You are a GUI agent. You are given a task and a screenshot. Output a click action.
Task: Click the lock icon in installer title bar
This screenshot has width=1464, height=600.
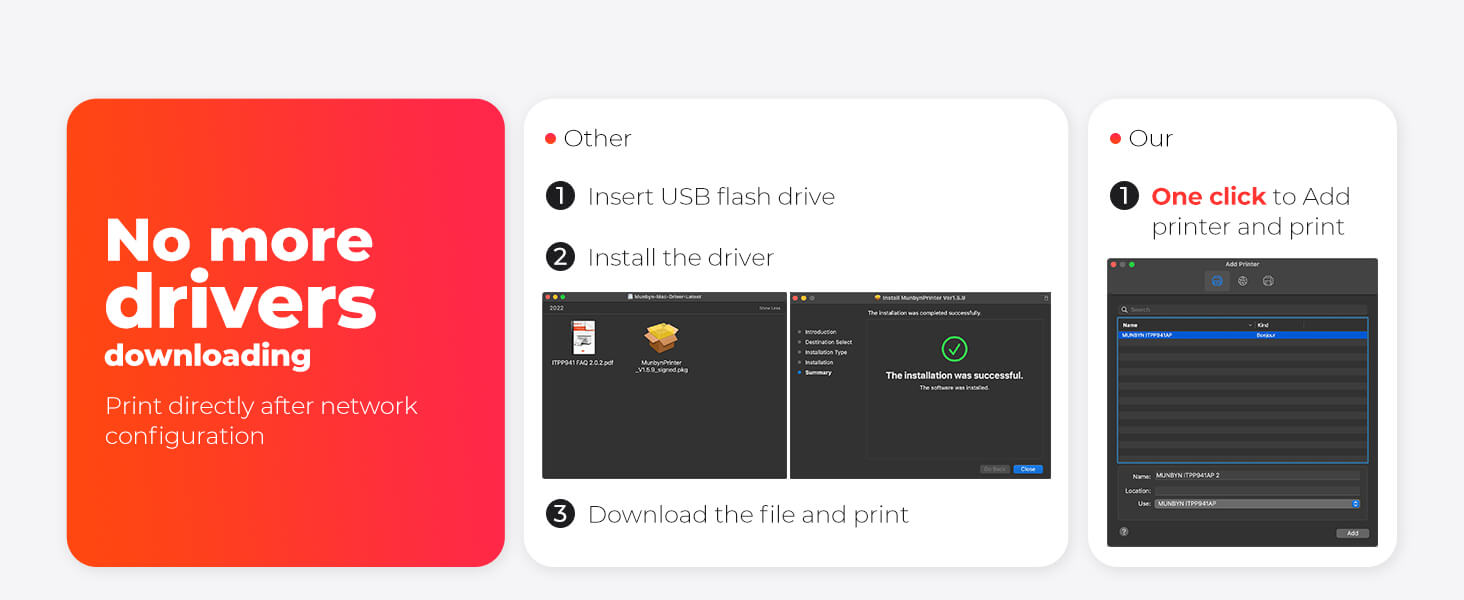point(1045,297)
